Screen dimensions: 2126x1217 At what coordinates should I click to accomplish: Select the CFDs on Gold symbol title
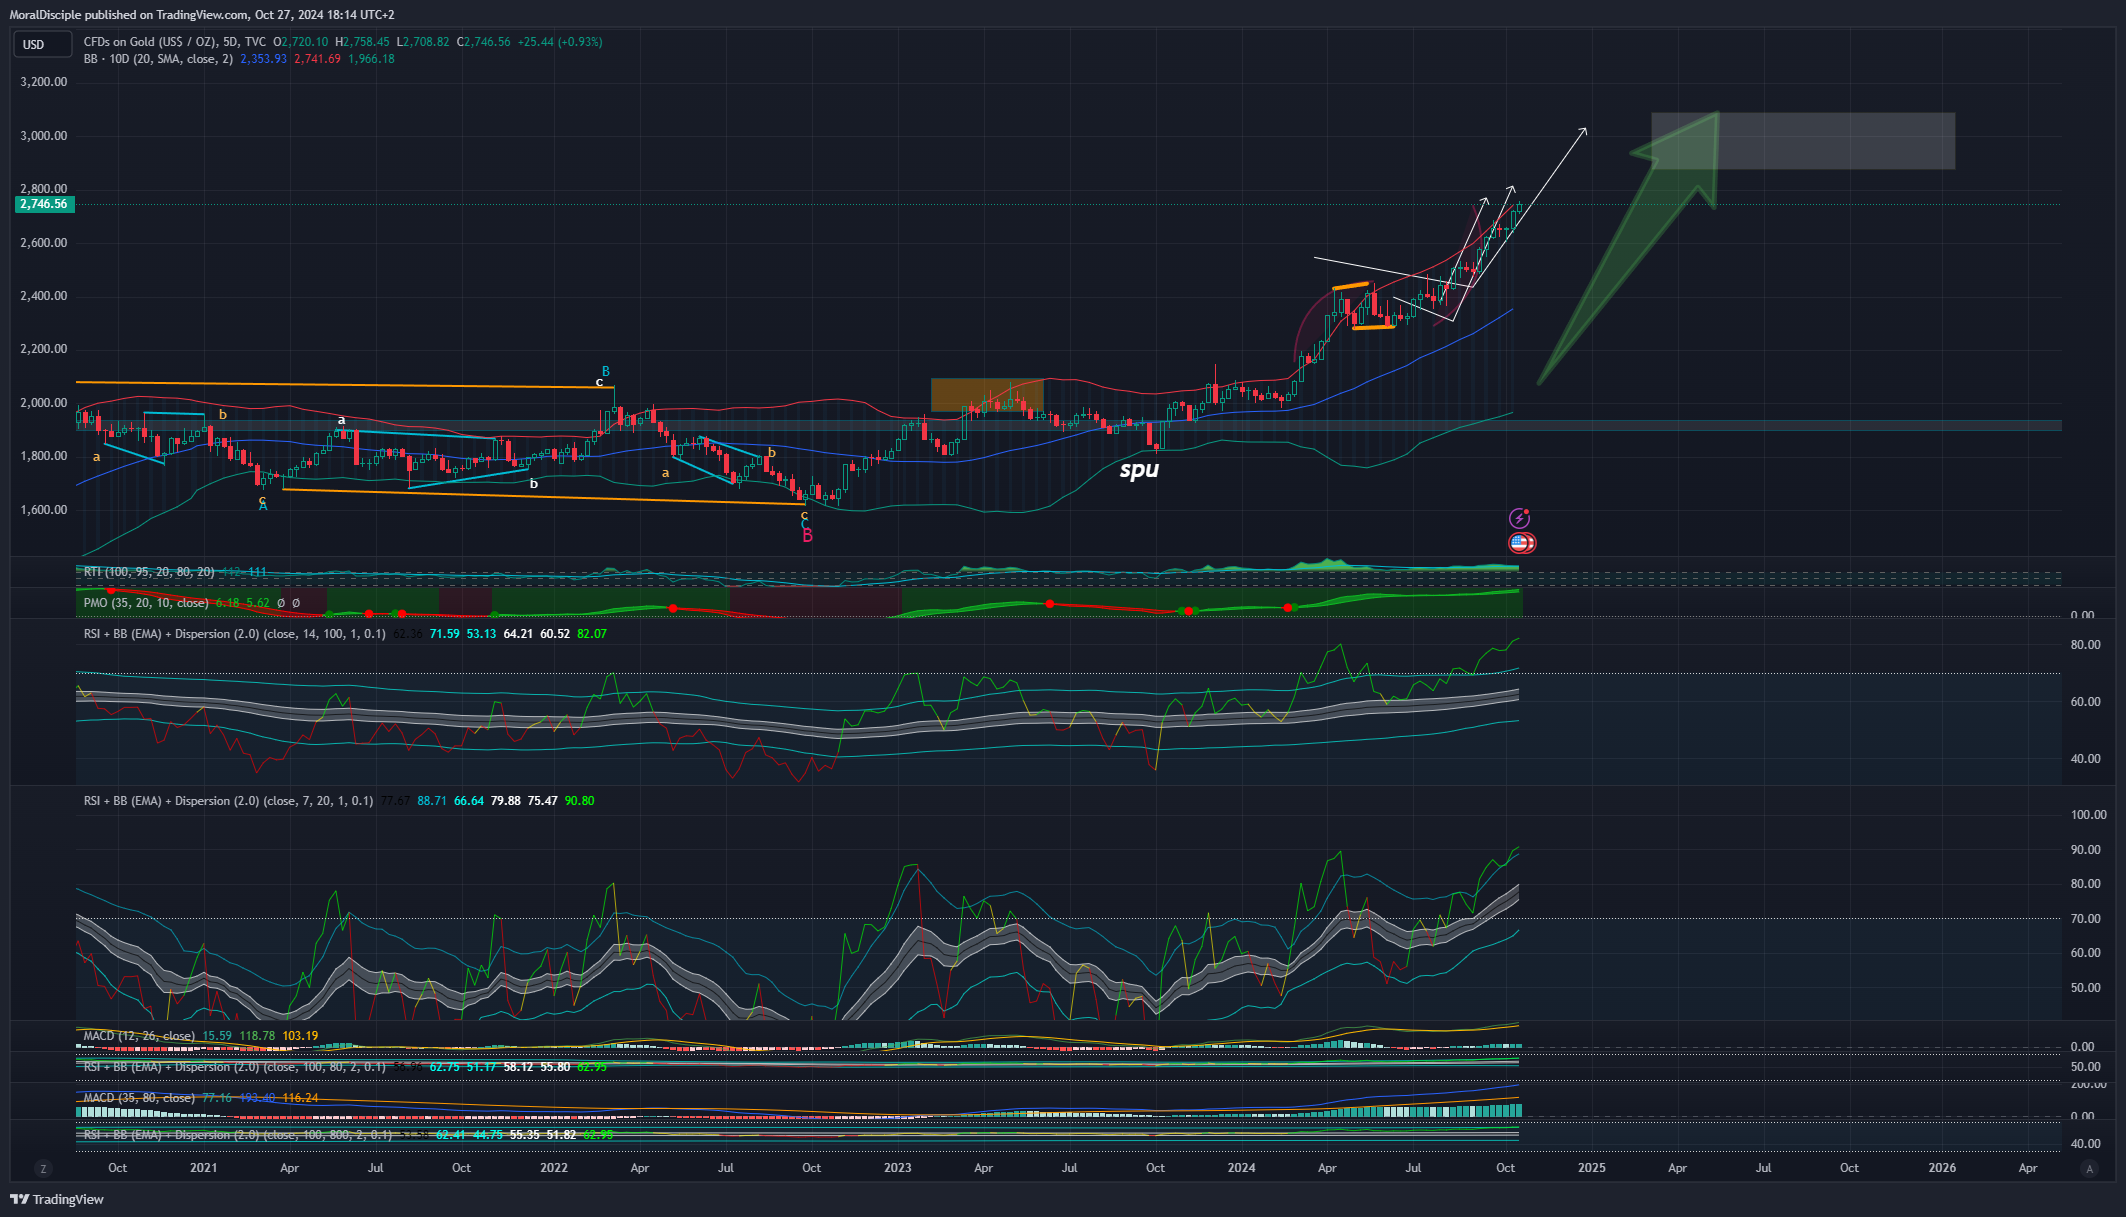tap(175, 42)
